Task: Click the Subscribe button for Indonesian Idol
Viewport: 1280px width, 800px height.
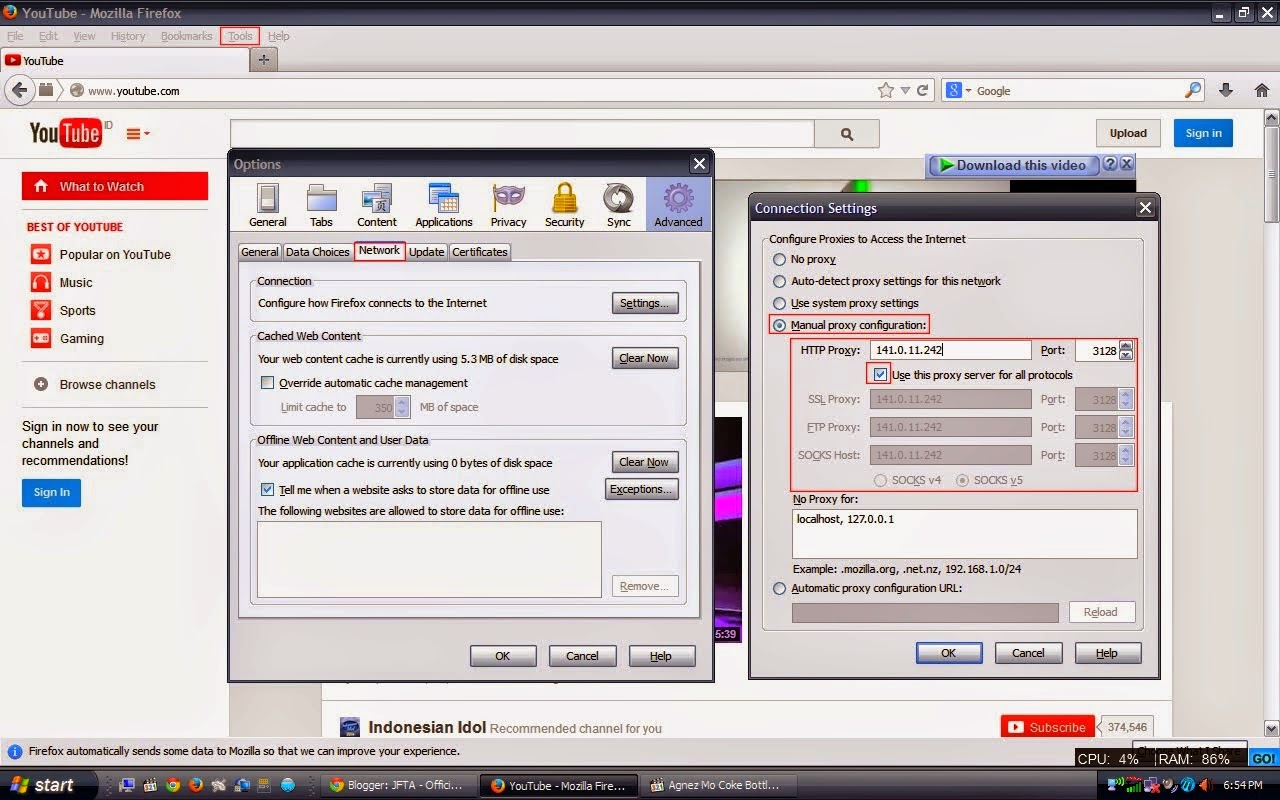Action: 1047,727
